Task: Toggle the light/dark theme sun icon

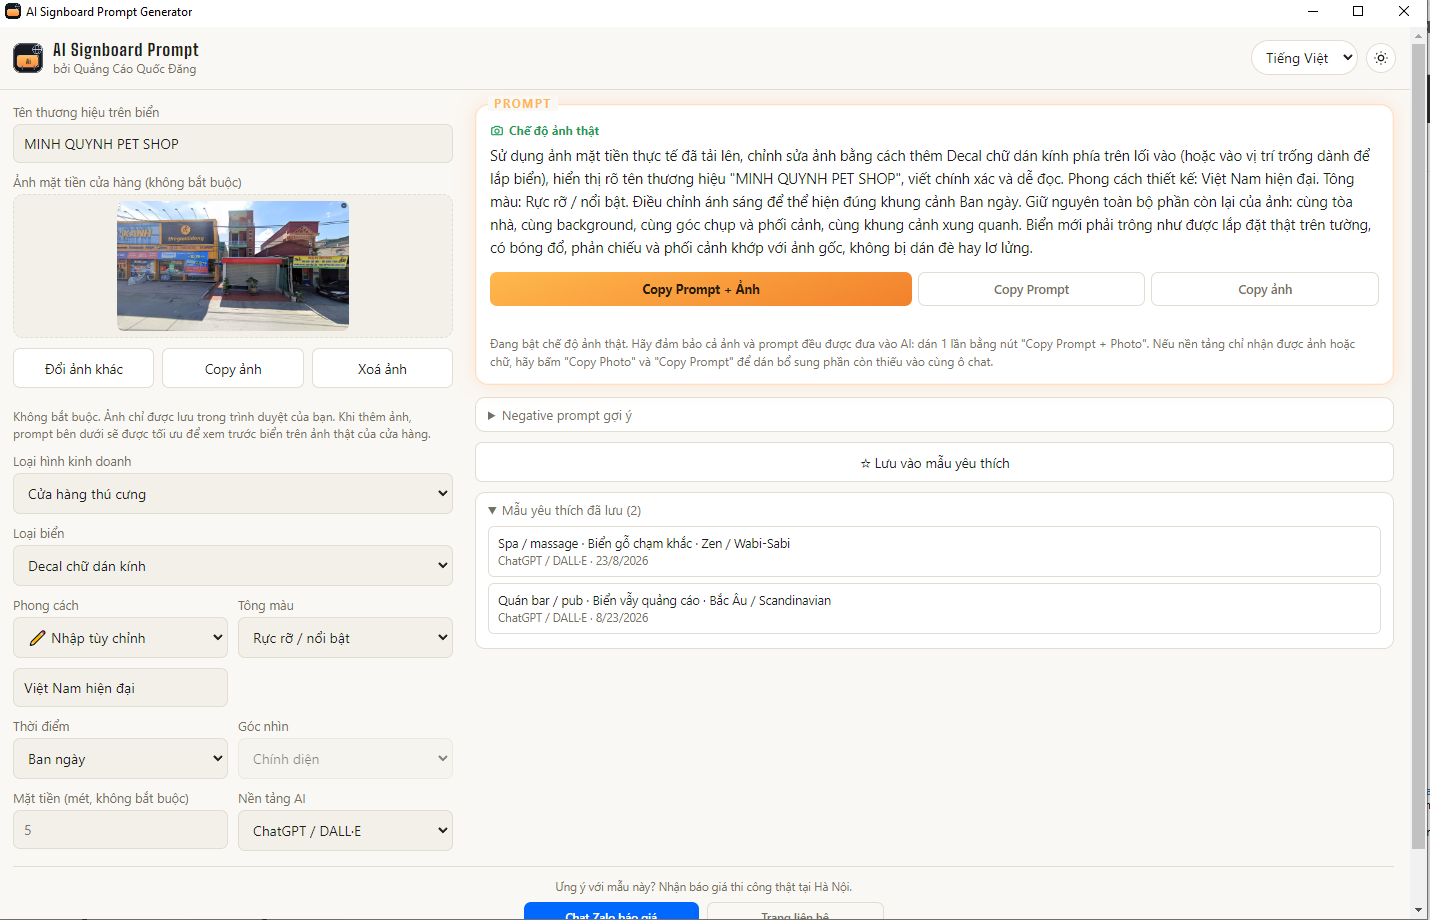Action: [x=1381, y=58]
